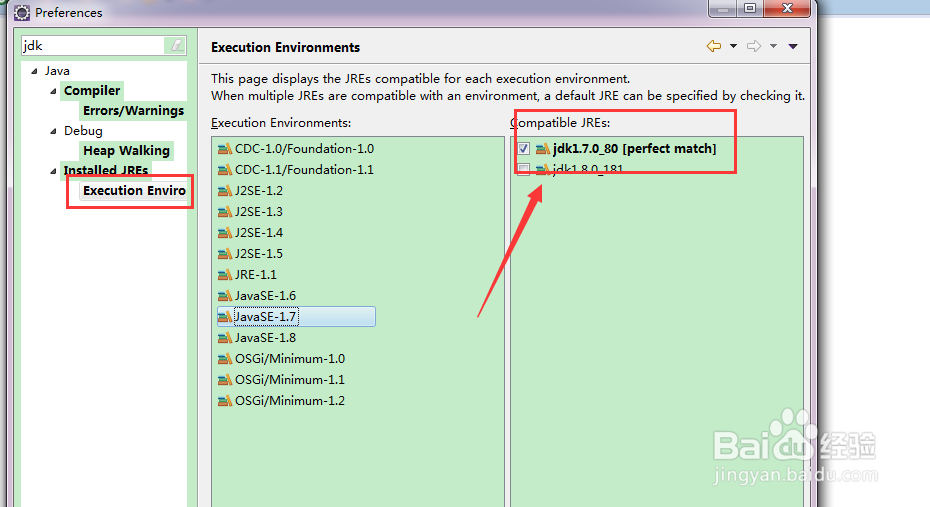Click the J2SE-1.4 environment icon
Screen dimensions: 930x507
pos(225,233)
